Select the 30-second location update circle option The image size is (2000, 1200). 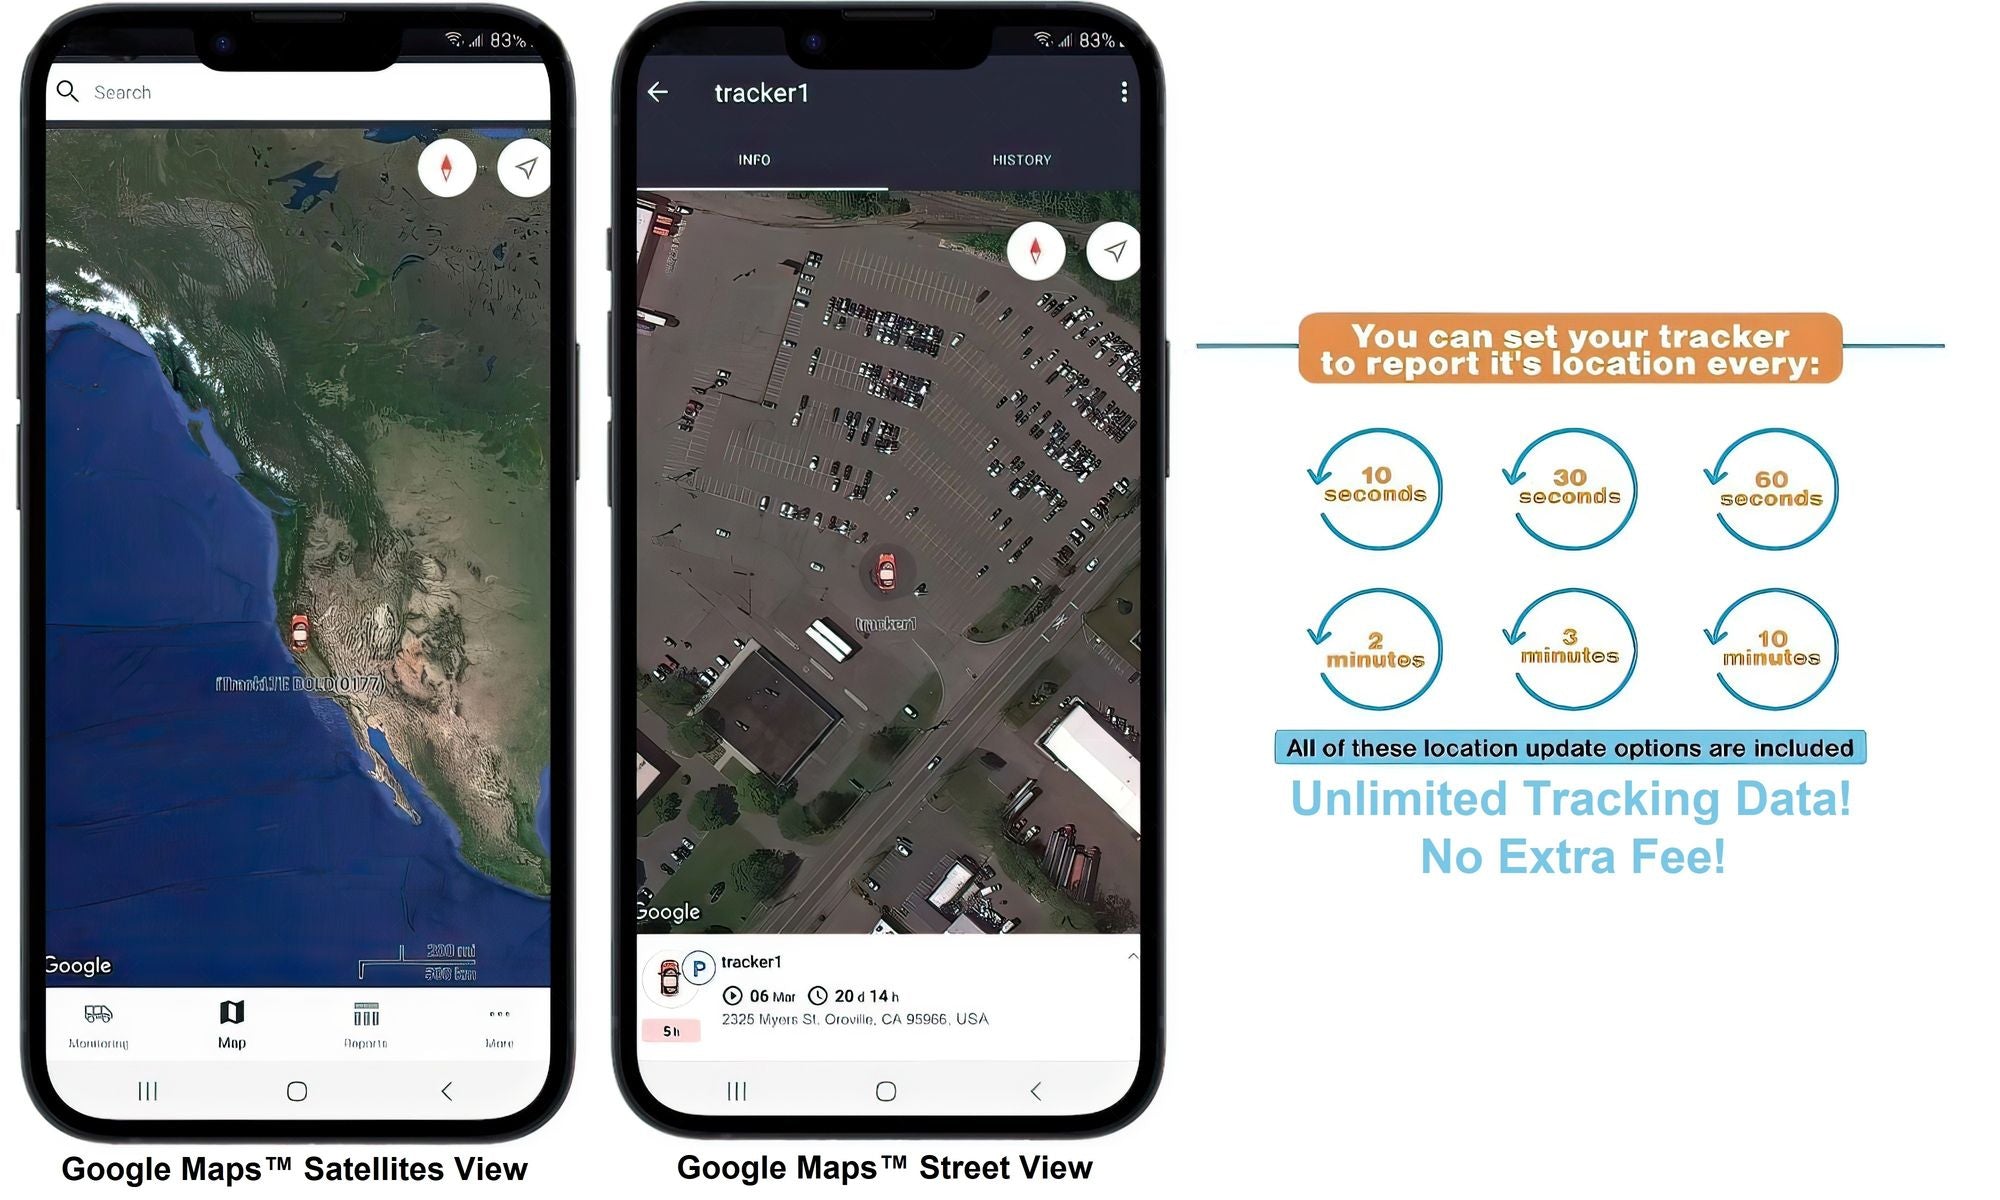tap(1569, 484)
